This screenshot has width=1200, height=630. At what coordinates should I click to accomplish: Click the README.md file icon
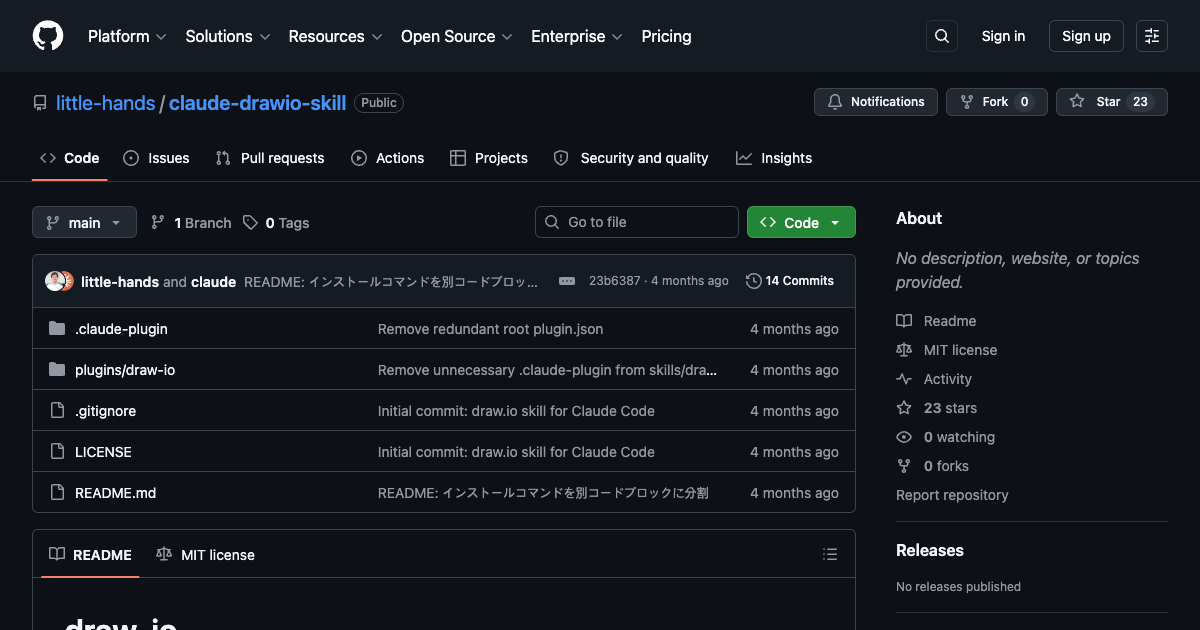click(57, 493)
